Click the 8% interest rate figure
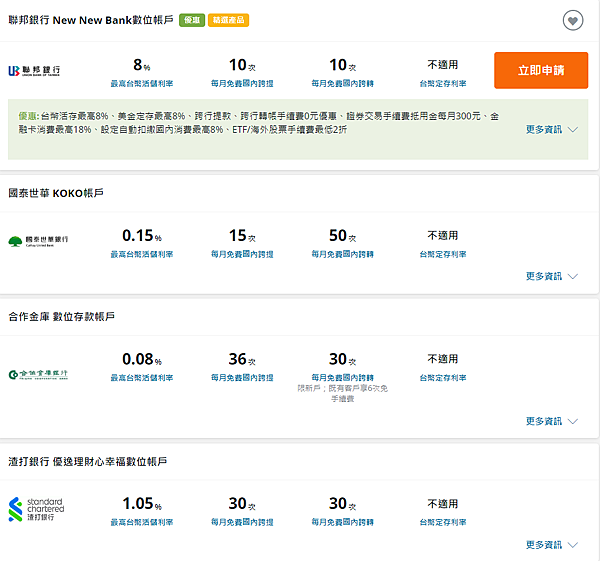 point(141,65)
